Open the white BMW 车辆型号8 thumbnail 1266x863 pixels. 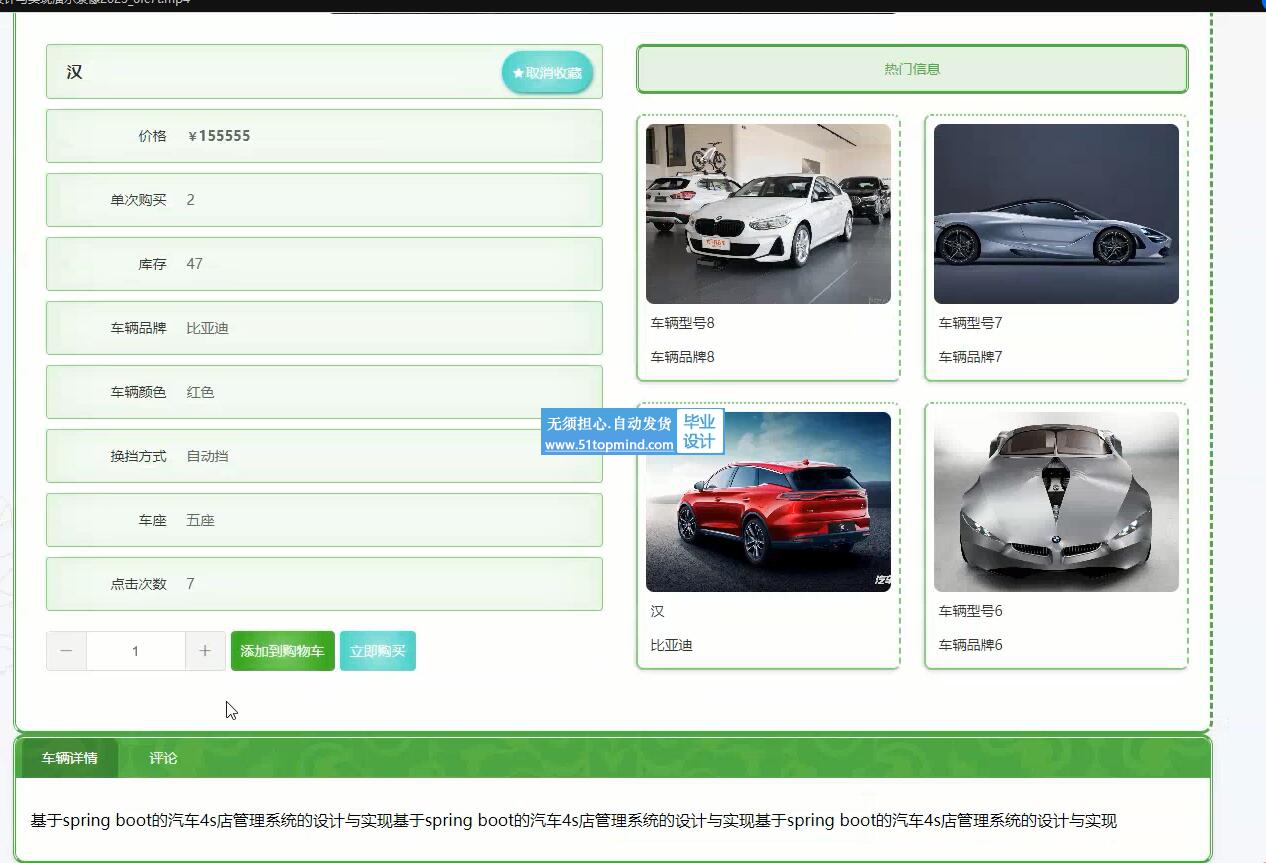[768, 214]
